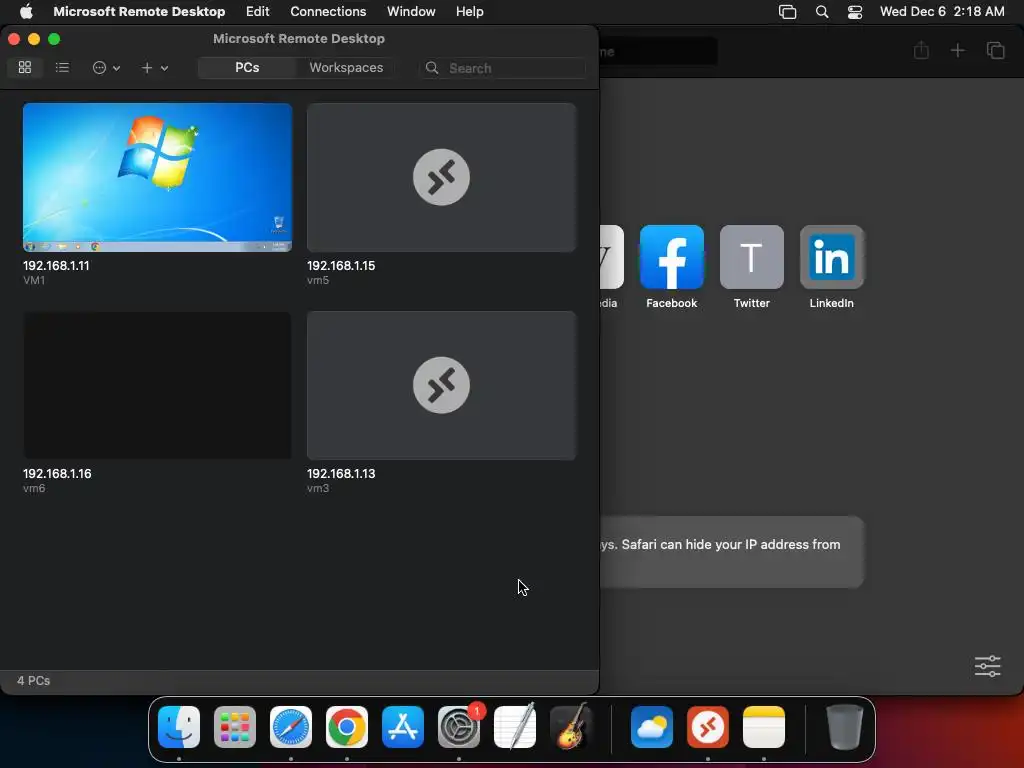Image resolution: width=1024 pixels, height=768 pixels.
Task: Click the Stage Manager icon in menu bar
Action: (788, 12)
